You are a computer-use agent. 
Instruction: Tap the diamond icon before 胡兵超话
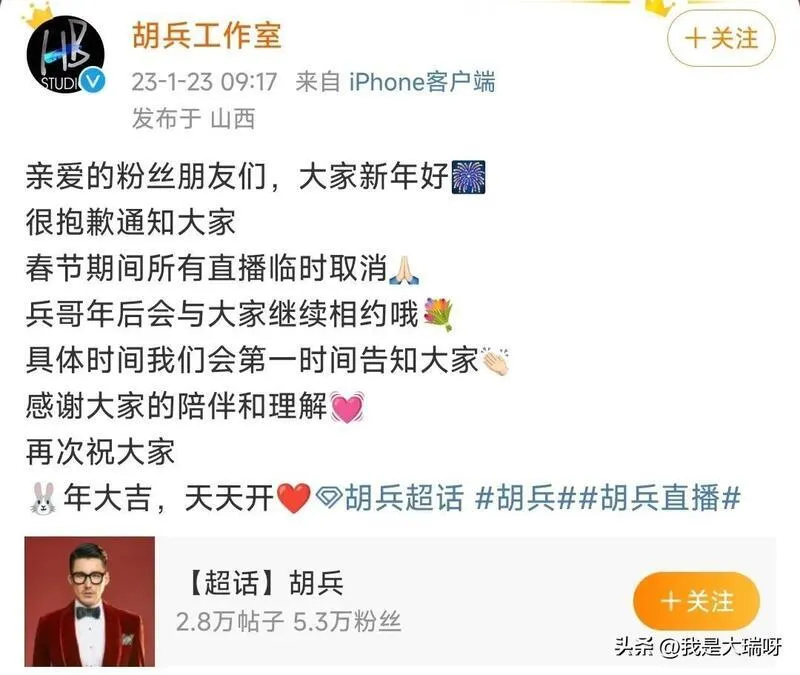click(329, 498)
